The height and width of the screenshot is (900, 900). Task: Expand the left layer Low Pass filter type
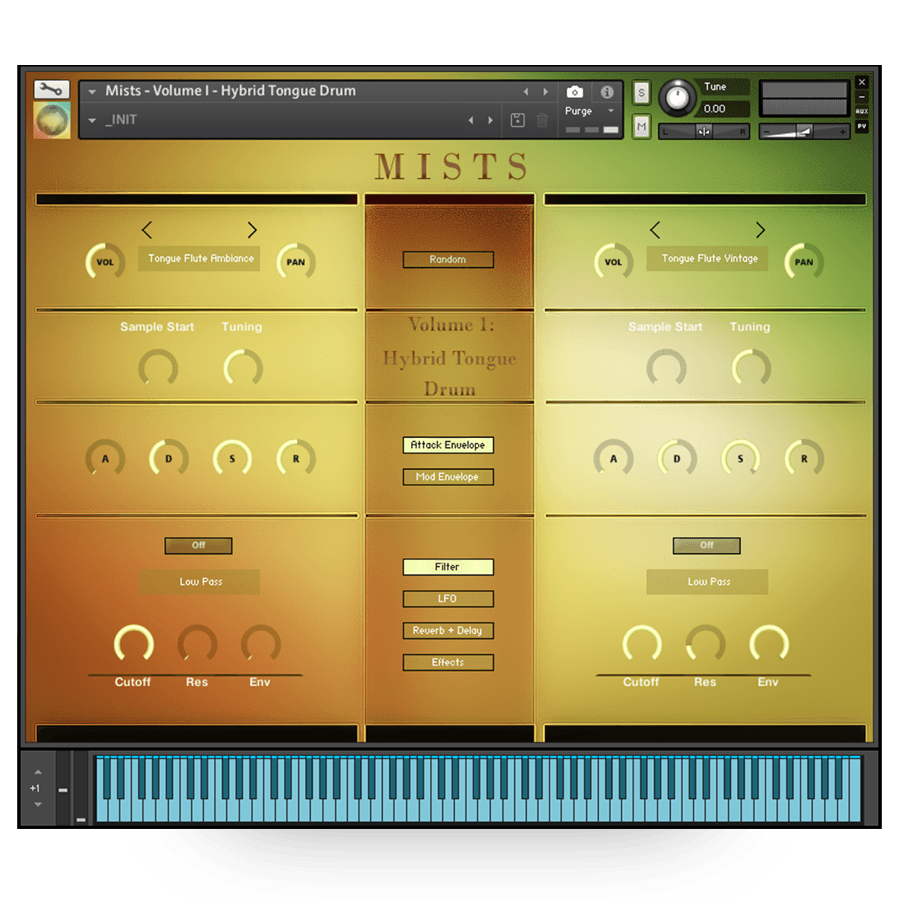click(x=200, y=582)
